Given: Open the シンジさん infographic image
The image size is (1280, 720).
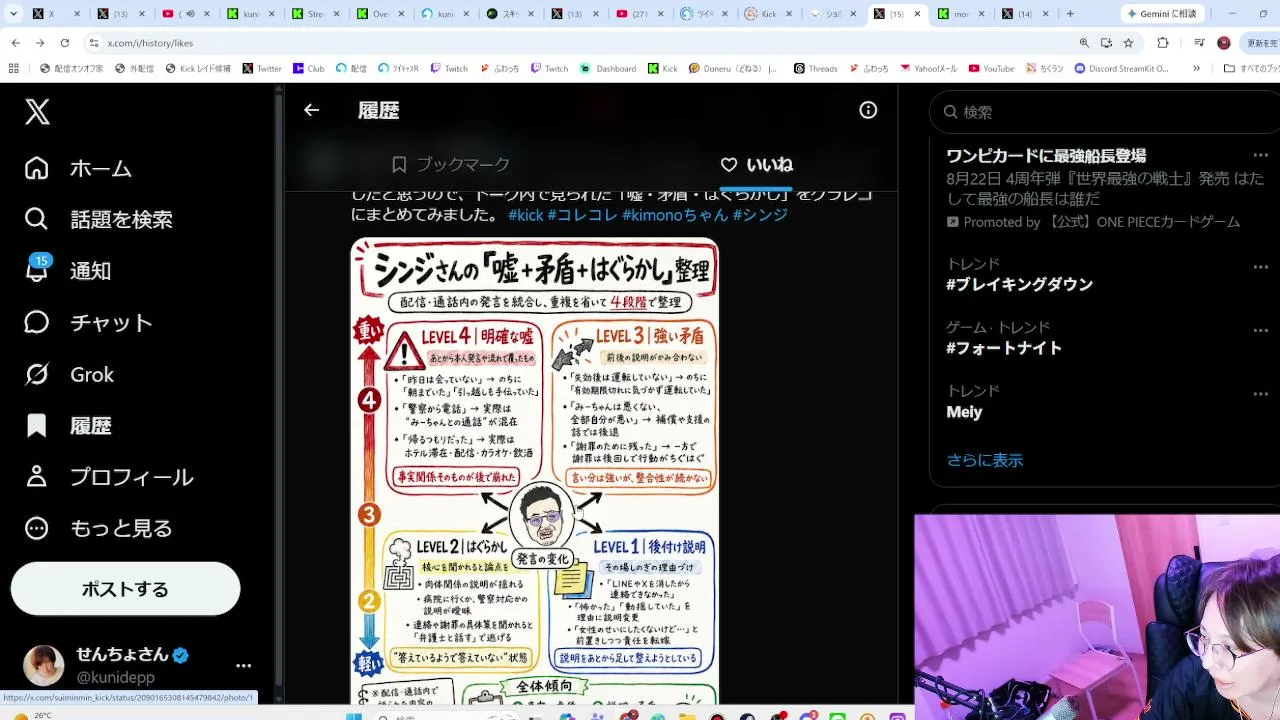Looking at the screenshot, I should pyautogui.click(x=535, y=472).
